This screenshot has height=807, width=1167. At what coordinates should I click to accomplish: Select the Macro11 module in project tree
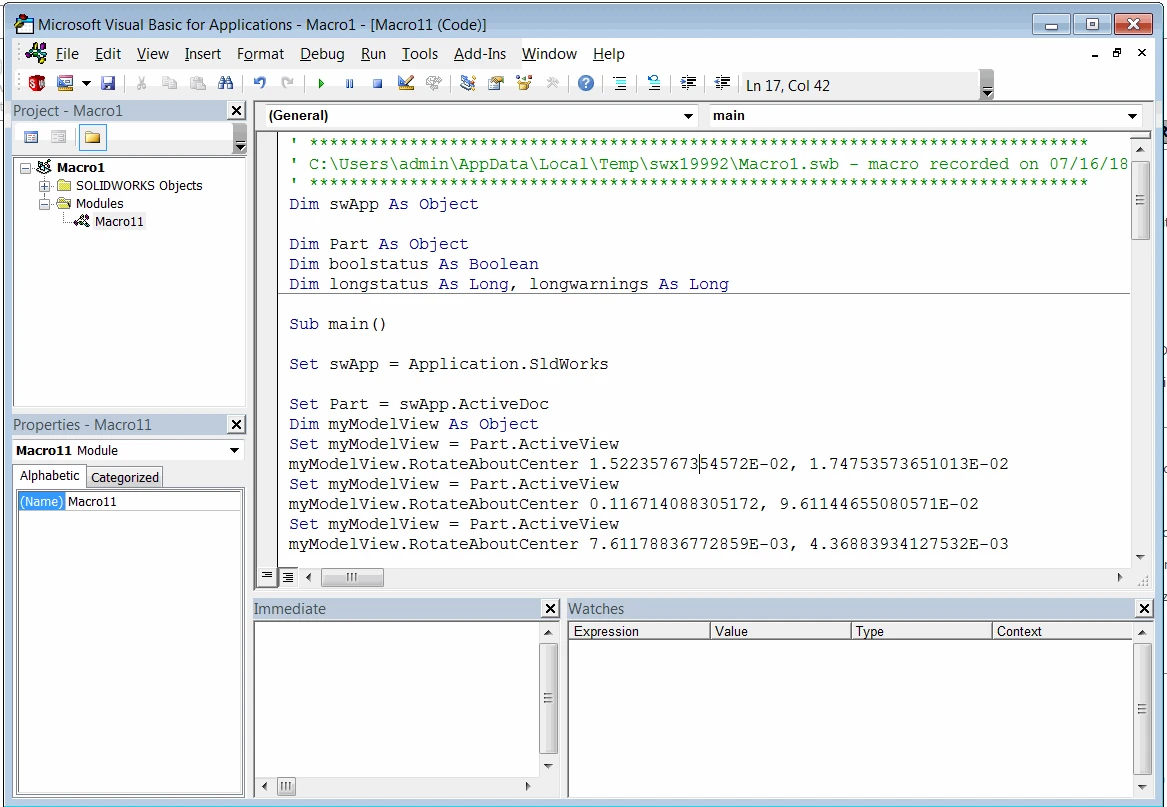pyautogui.click(x=119, y=222)
